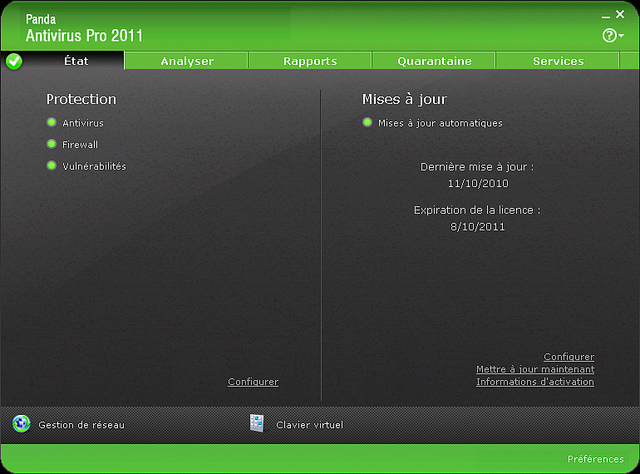640x474 pixels.
Task: Select the Services tab
Action: 558,61
